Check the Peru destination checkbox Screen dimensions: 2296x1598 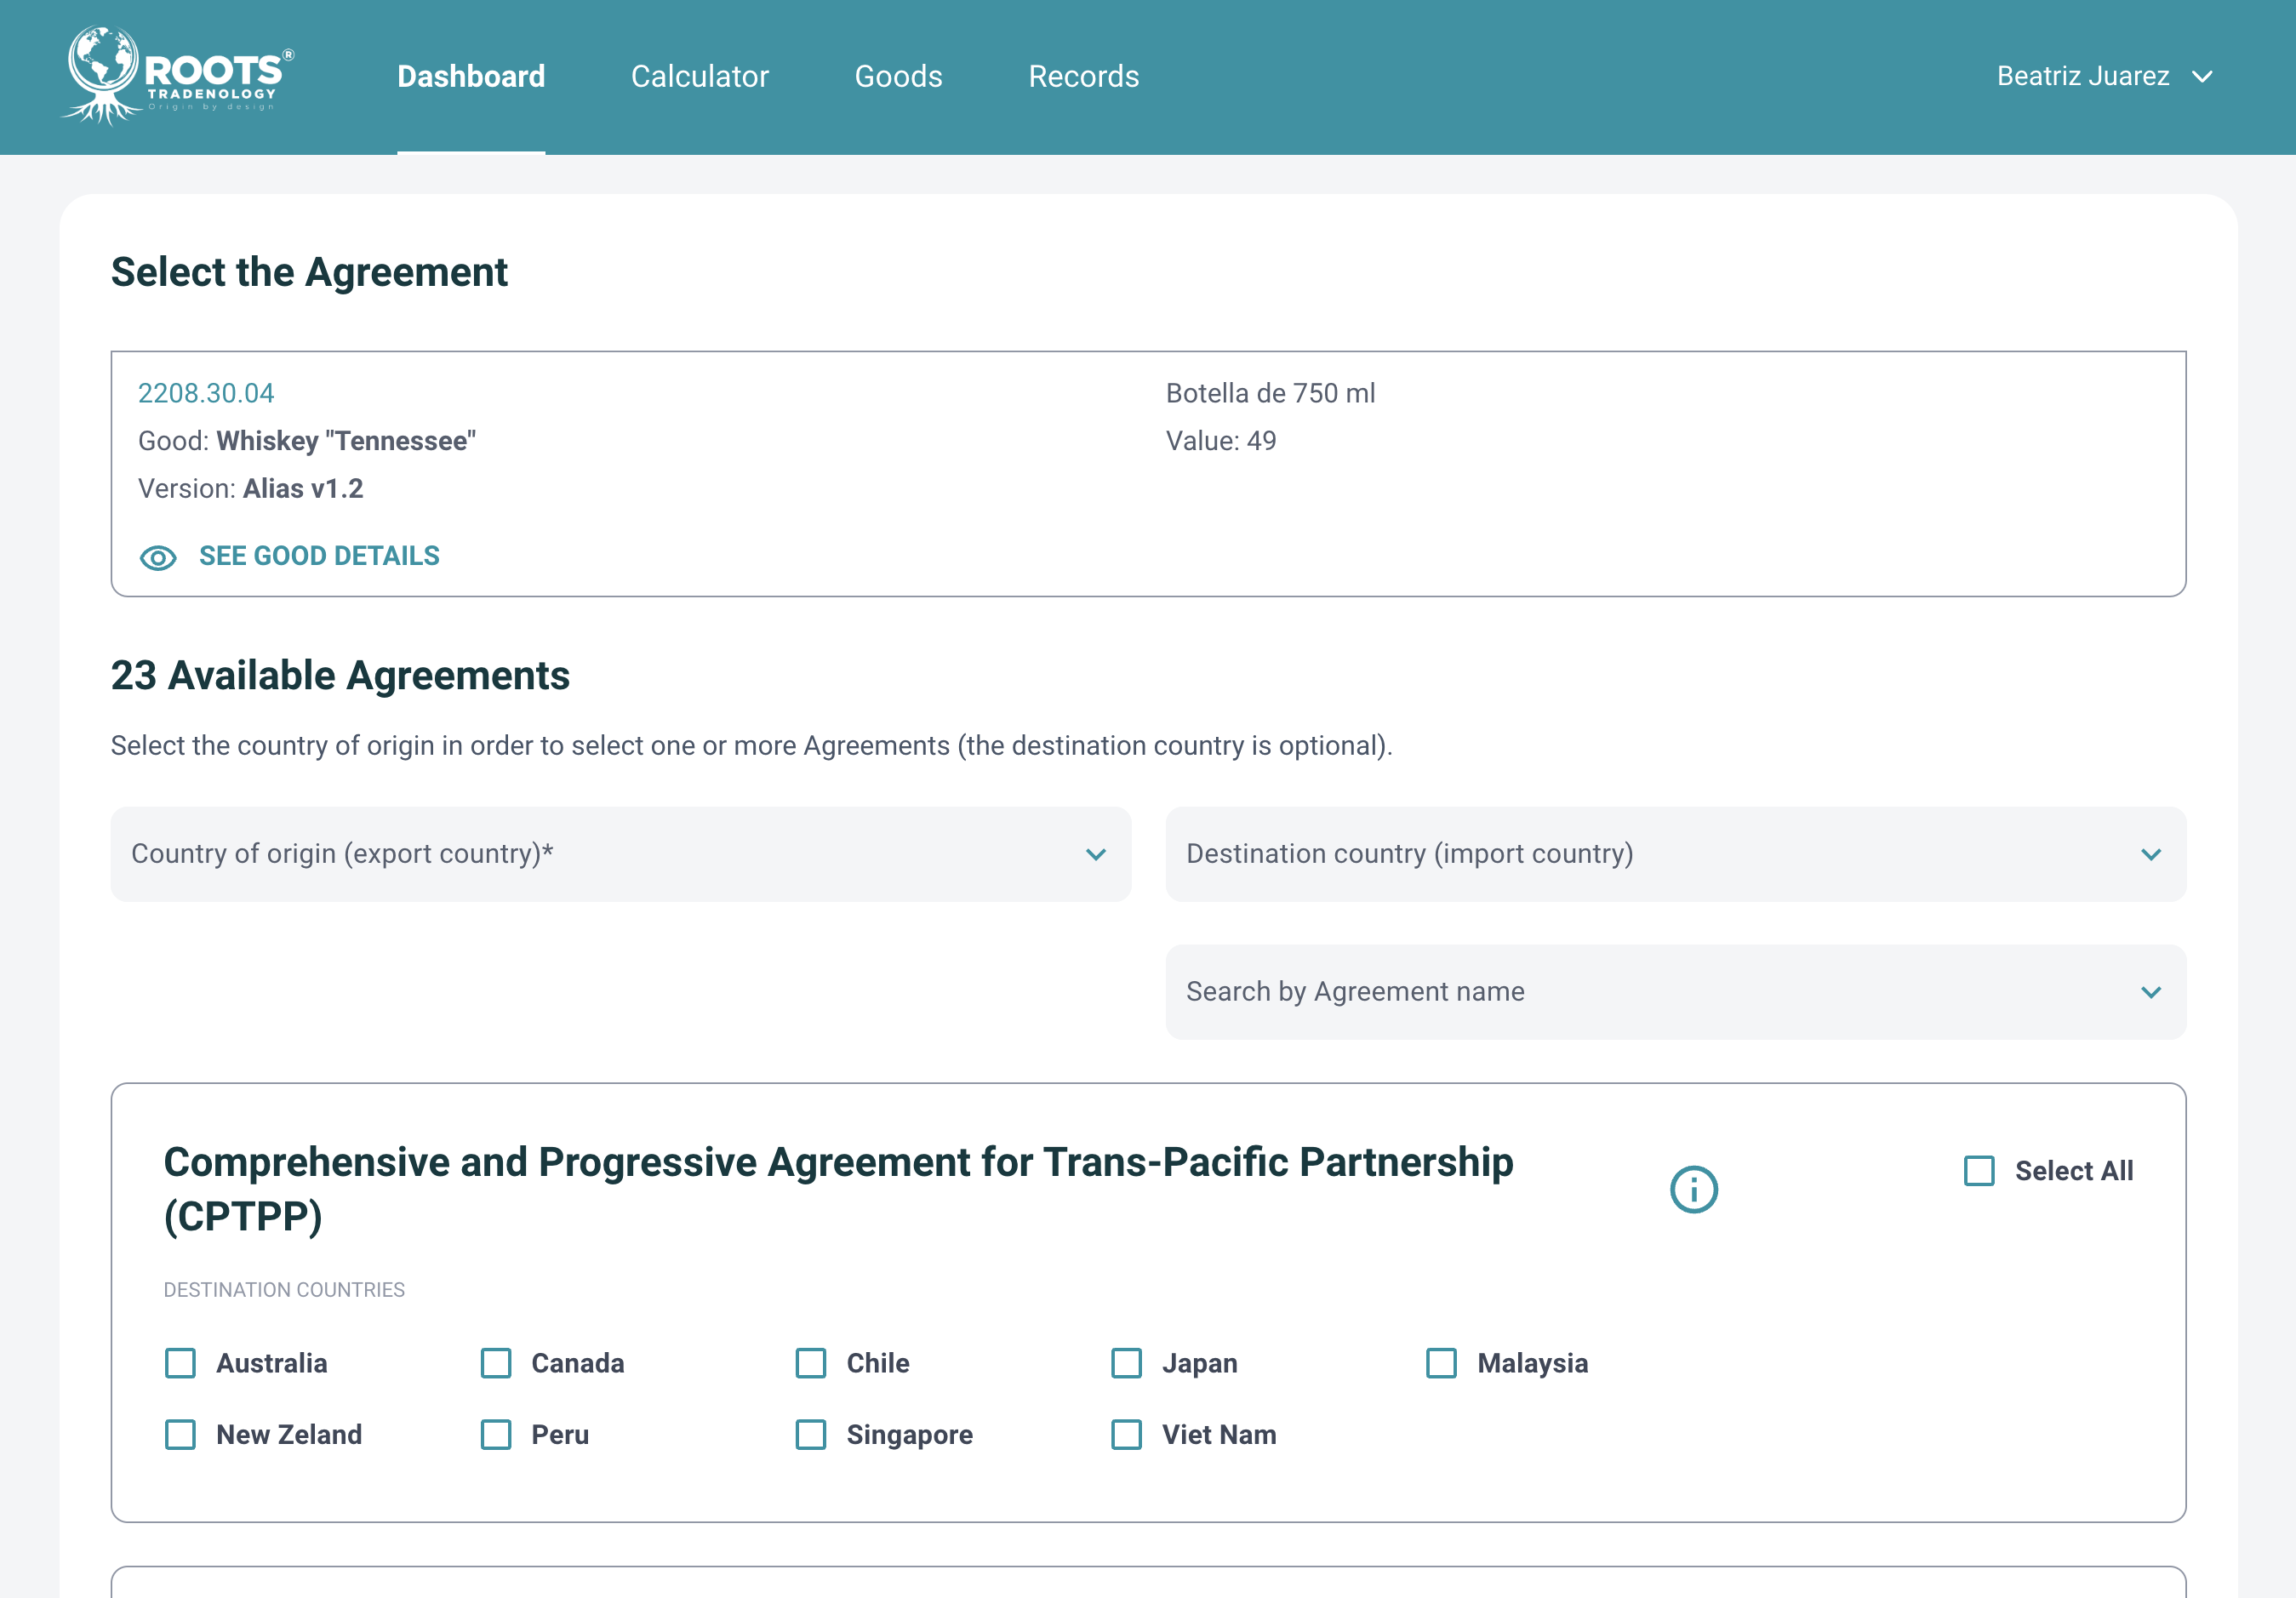pos(496,1435)
